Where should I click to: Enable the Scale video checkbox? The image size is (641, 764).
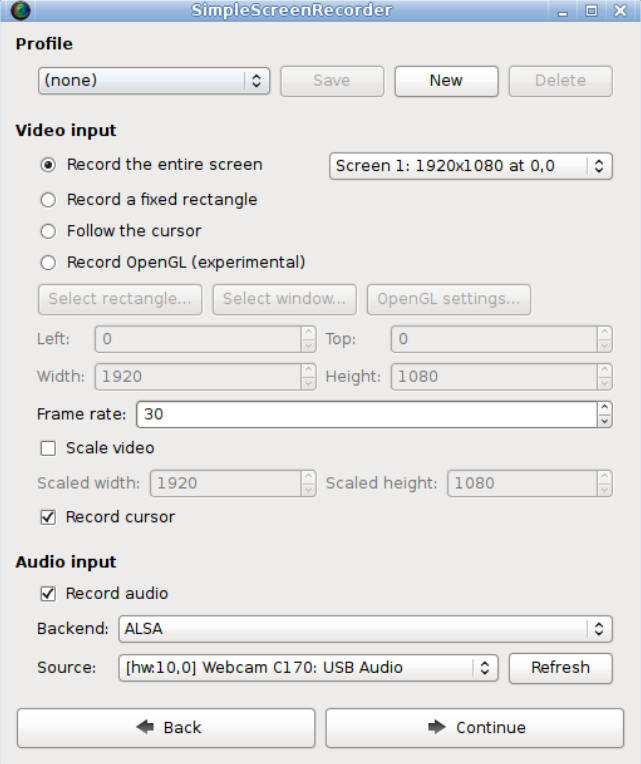(x=48, y=448)
